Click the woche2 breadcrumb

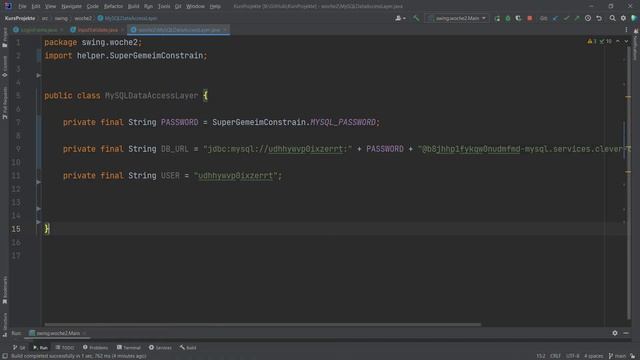(83, 18)
